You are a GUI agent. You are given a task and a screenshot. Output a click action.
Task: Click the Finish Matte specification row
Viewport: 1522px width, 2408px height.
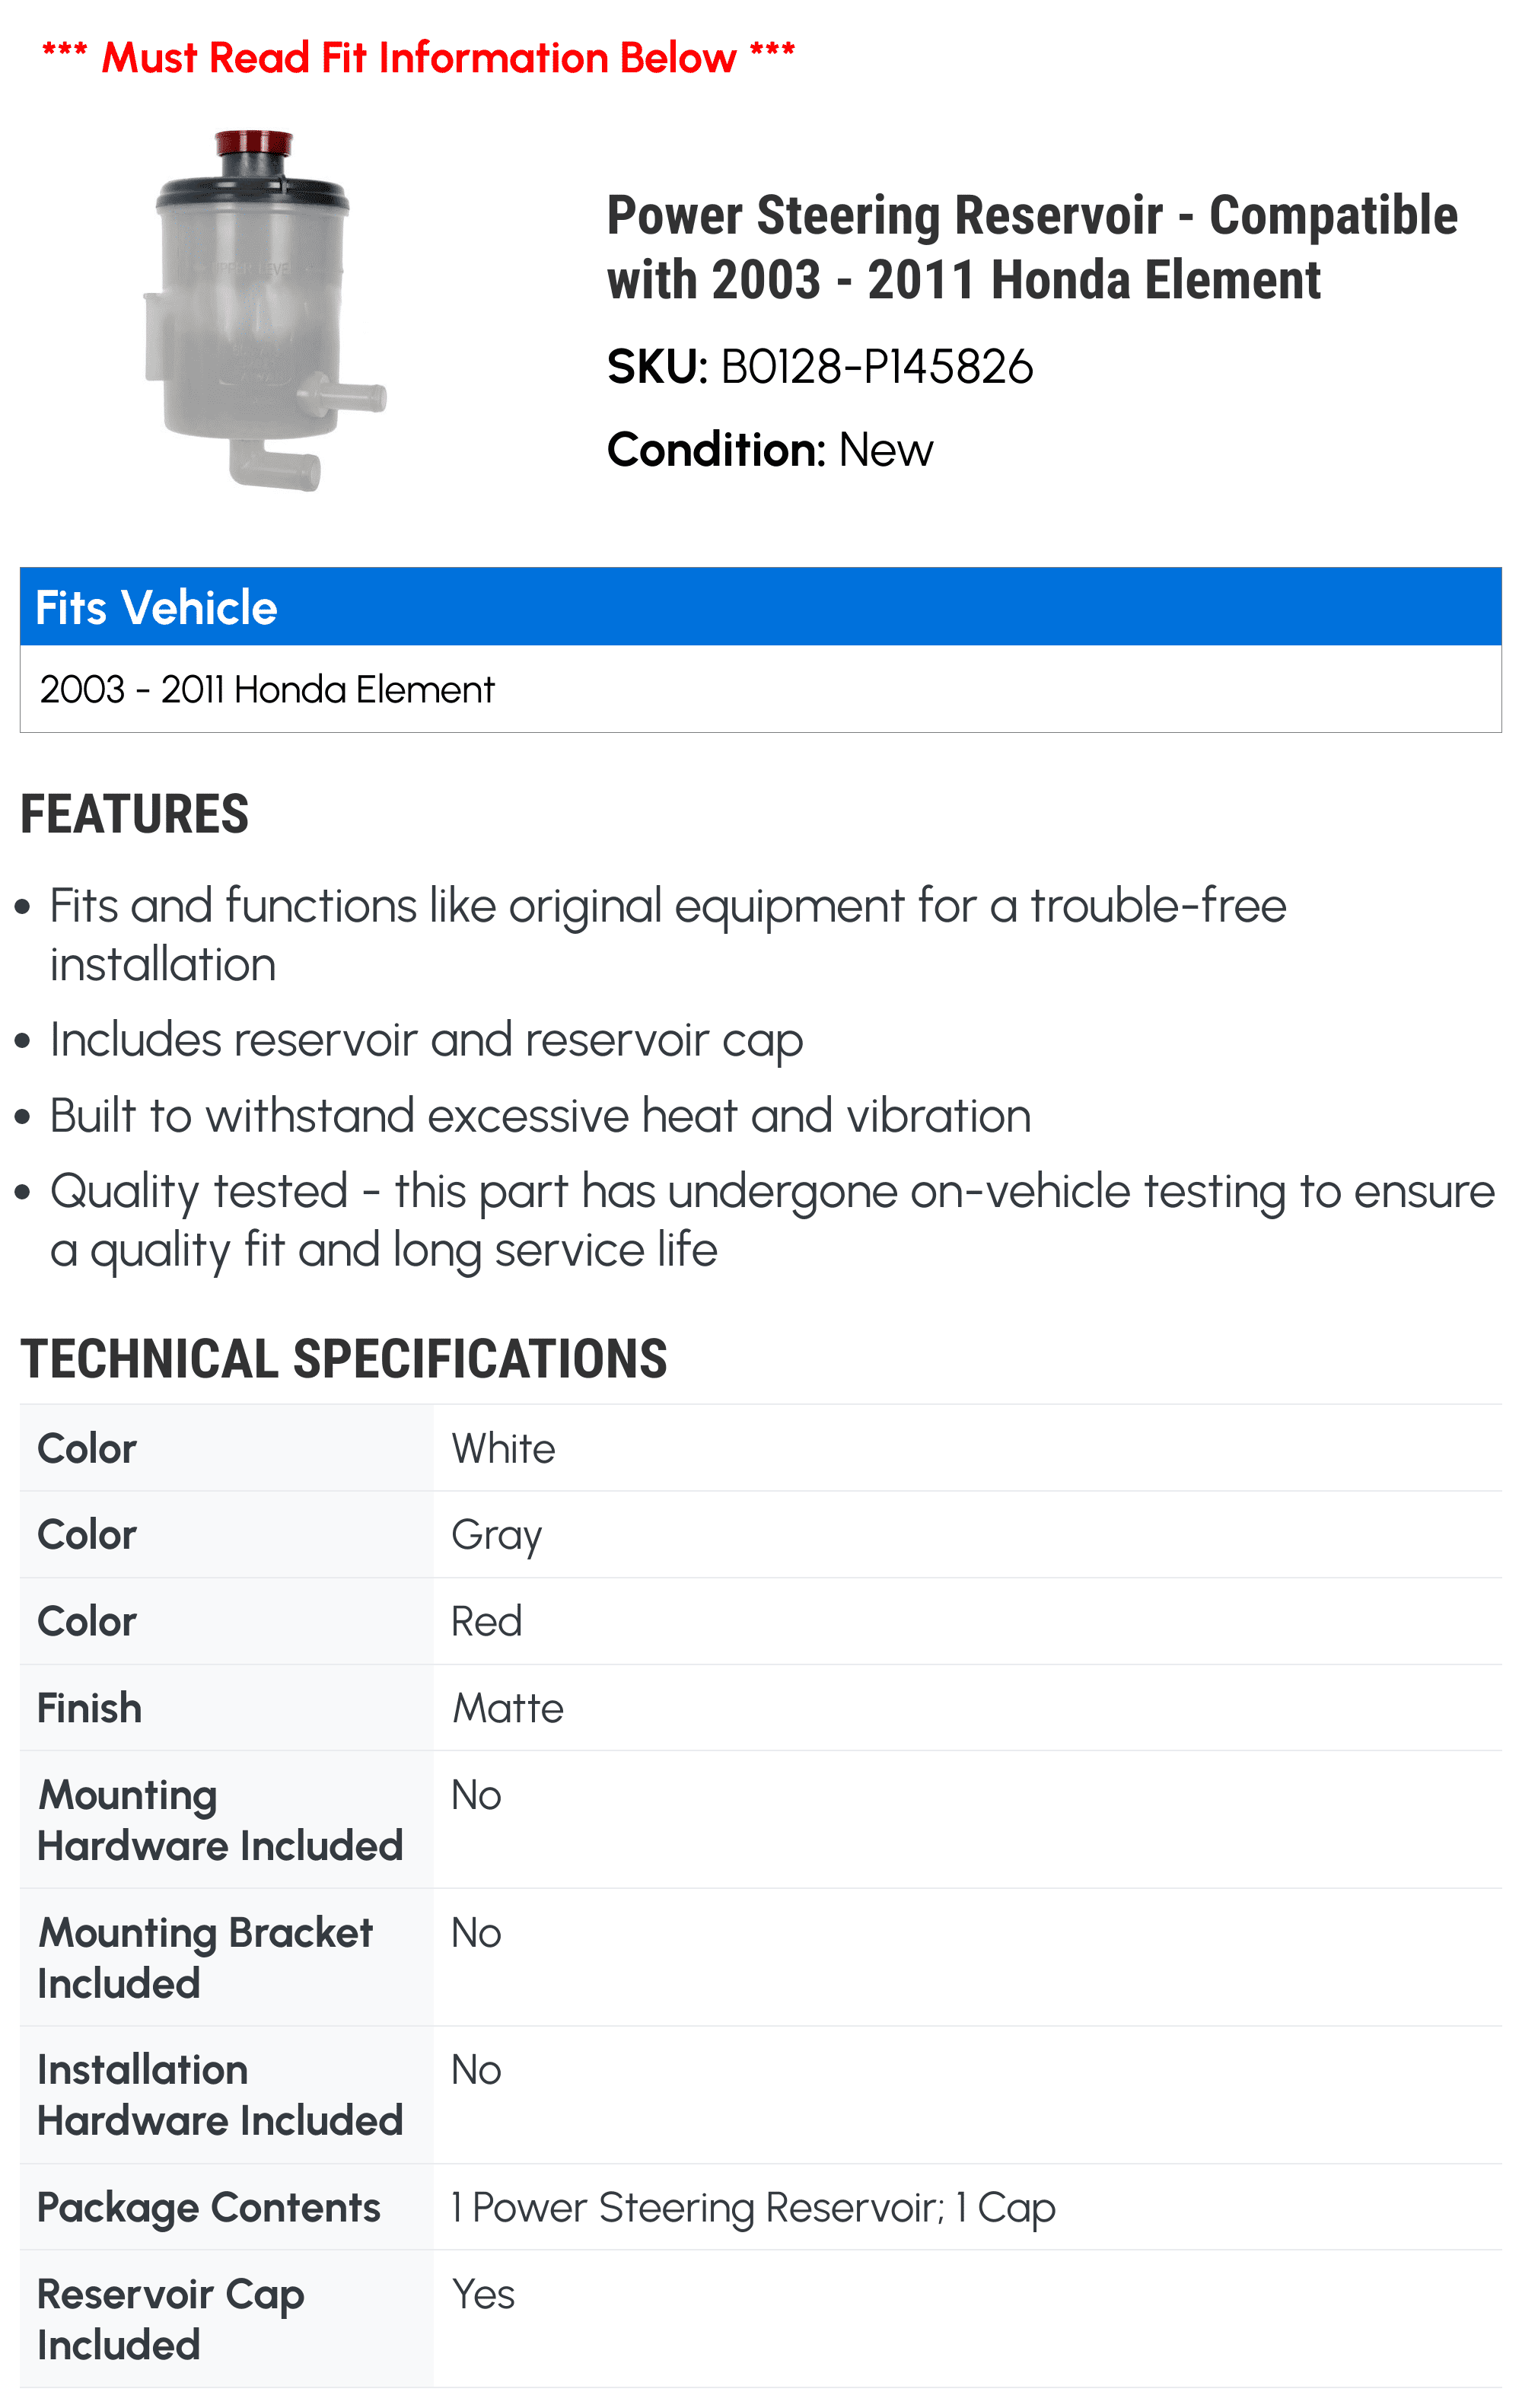pos(761,1708)
